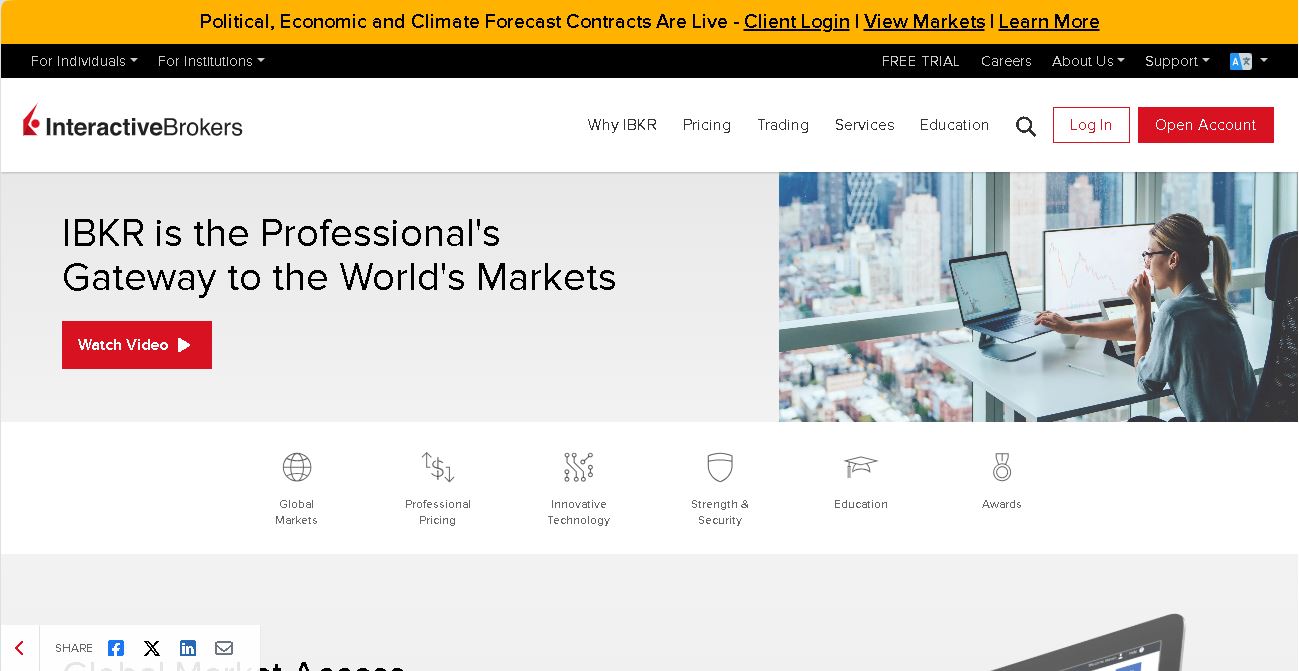Open the Pricing menu

pos(707,125)
